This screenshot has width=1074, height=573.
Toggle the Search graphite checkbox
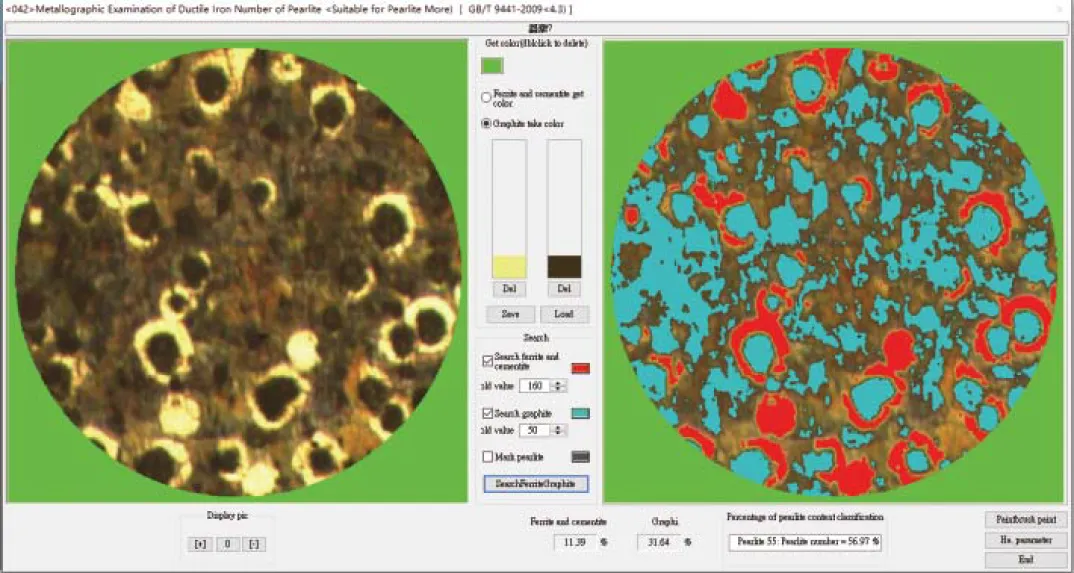[x=488, y=413]
